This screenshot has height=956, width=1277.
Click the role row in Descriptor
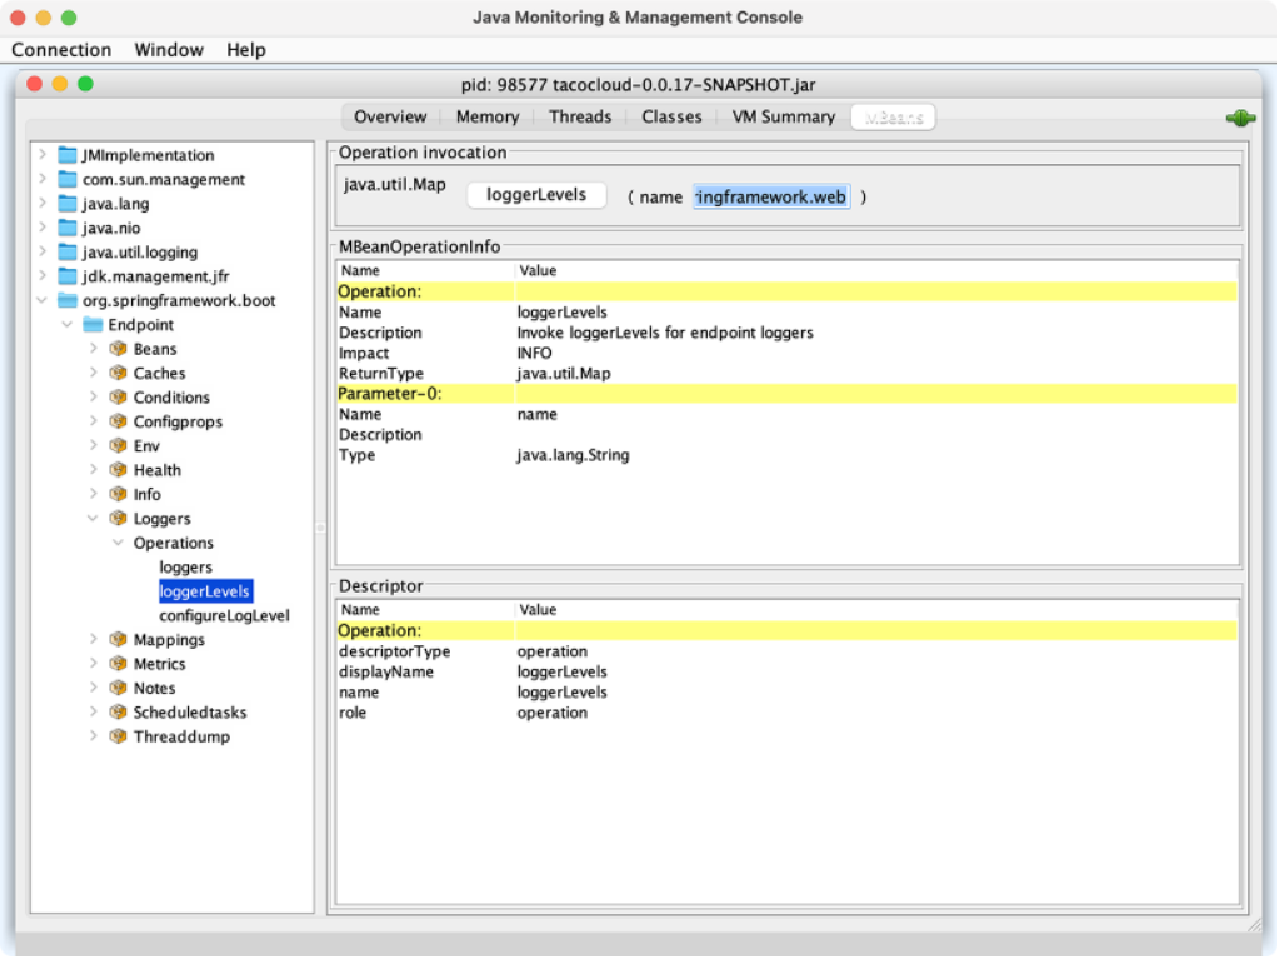[787, 712]
